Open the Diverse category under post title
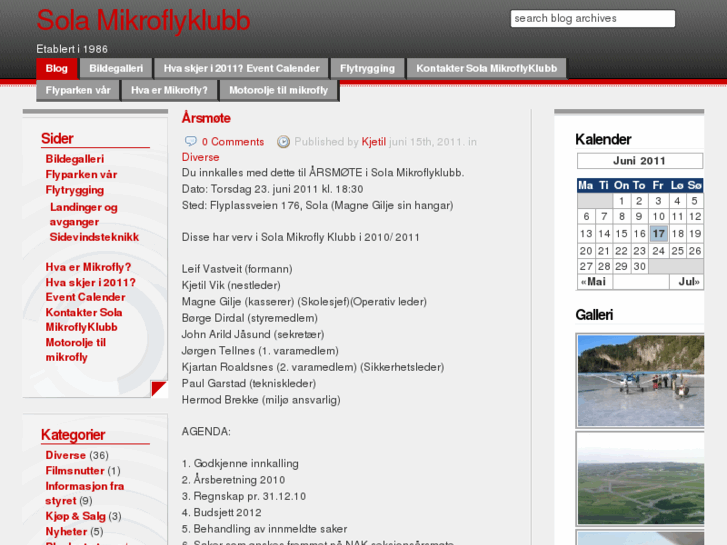 tap(200, 157)
